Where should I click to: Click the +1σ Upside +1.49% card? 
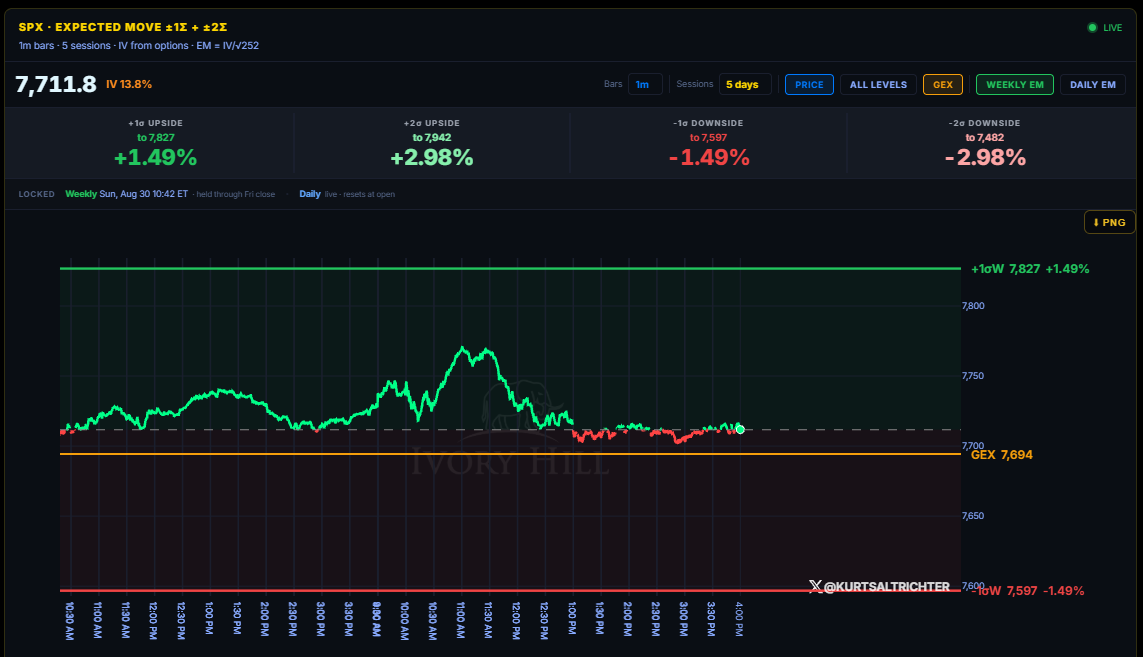[x=155, y=144]
